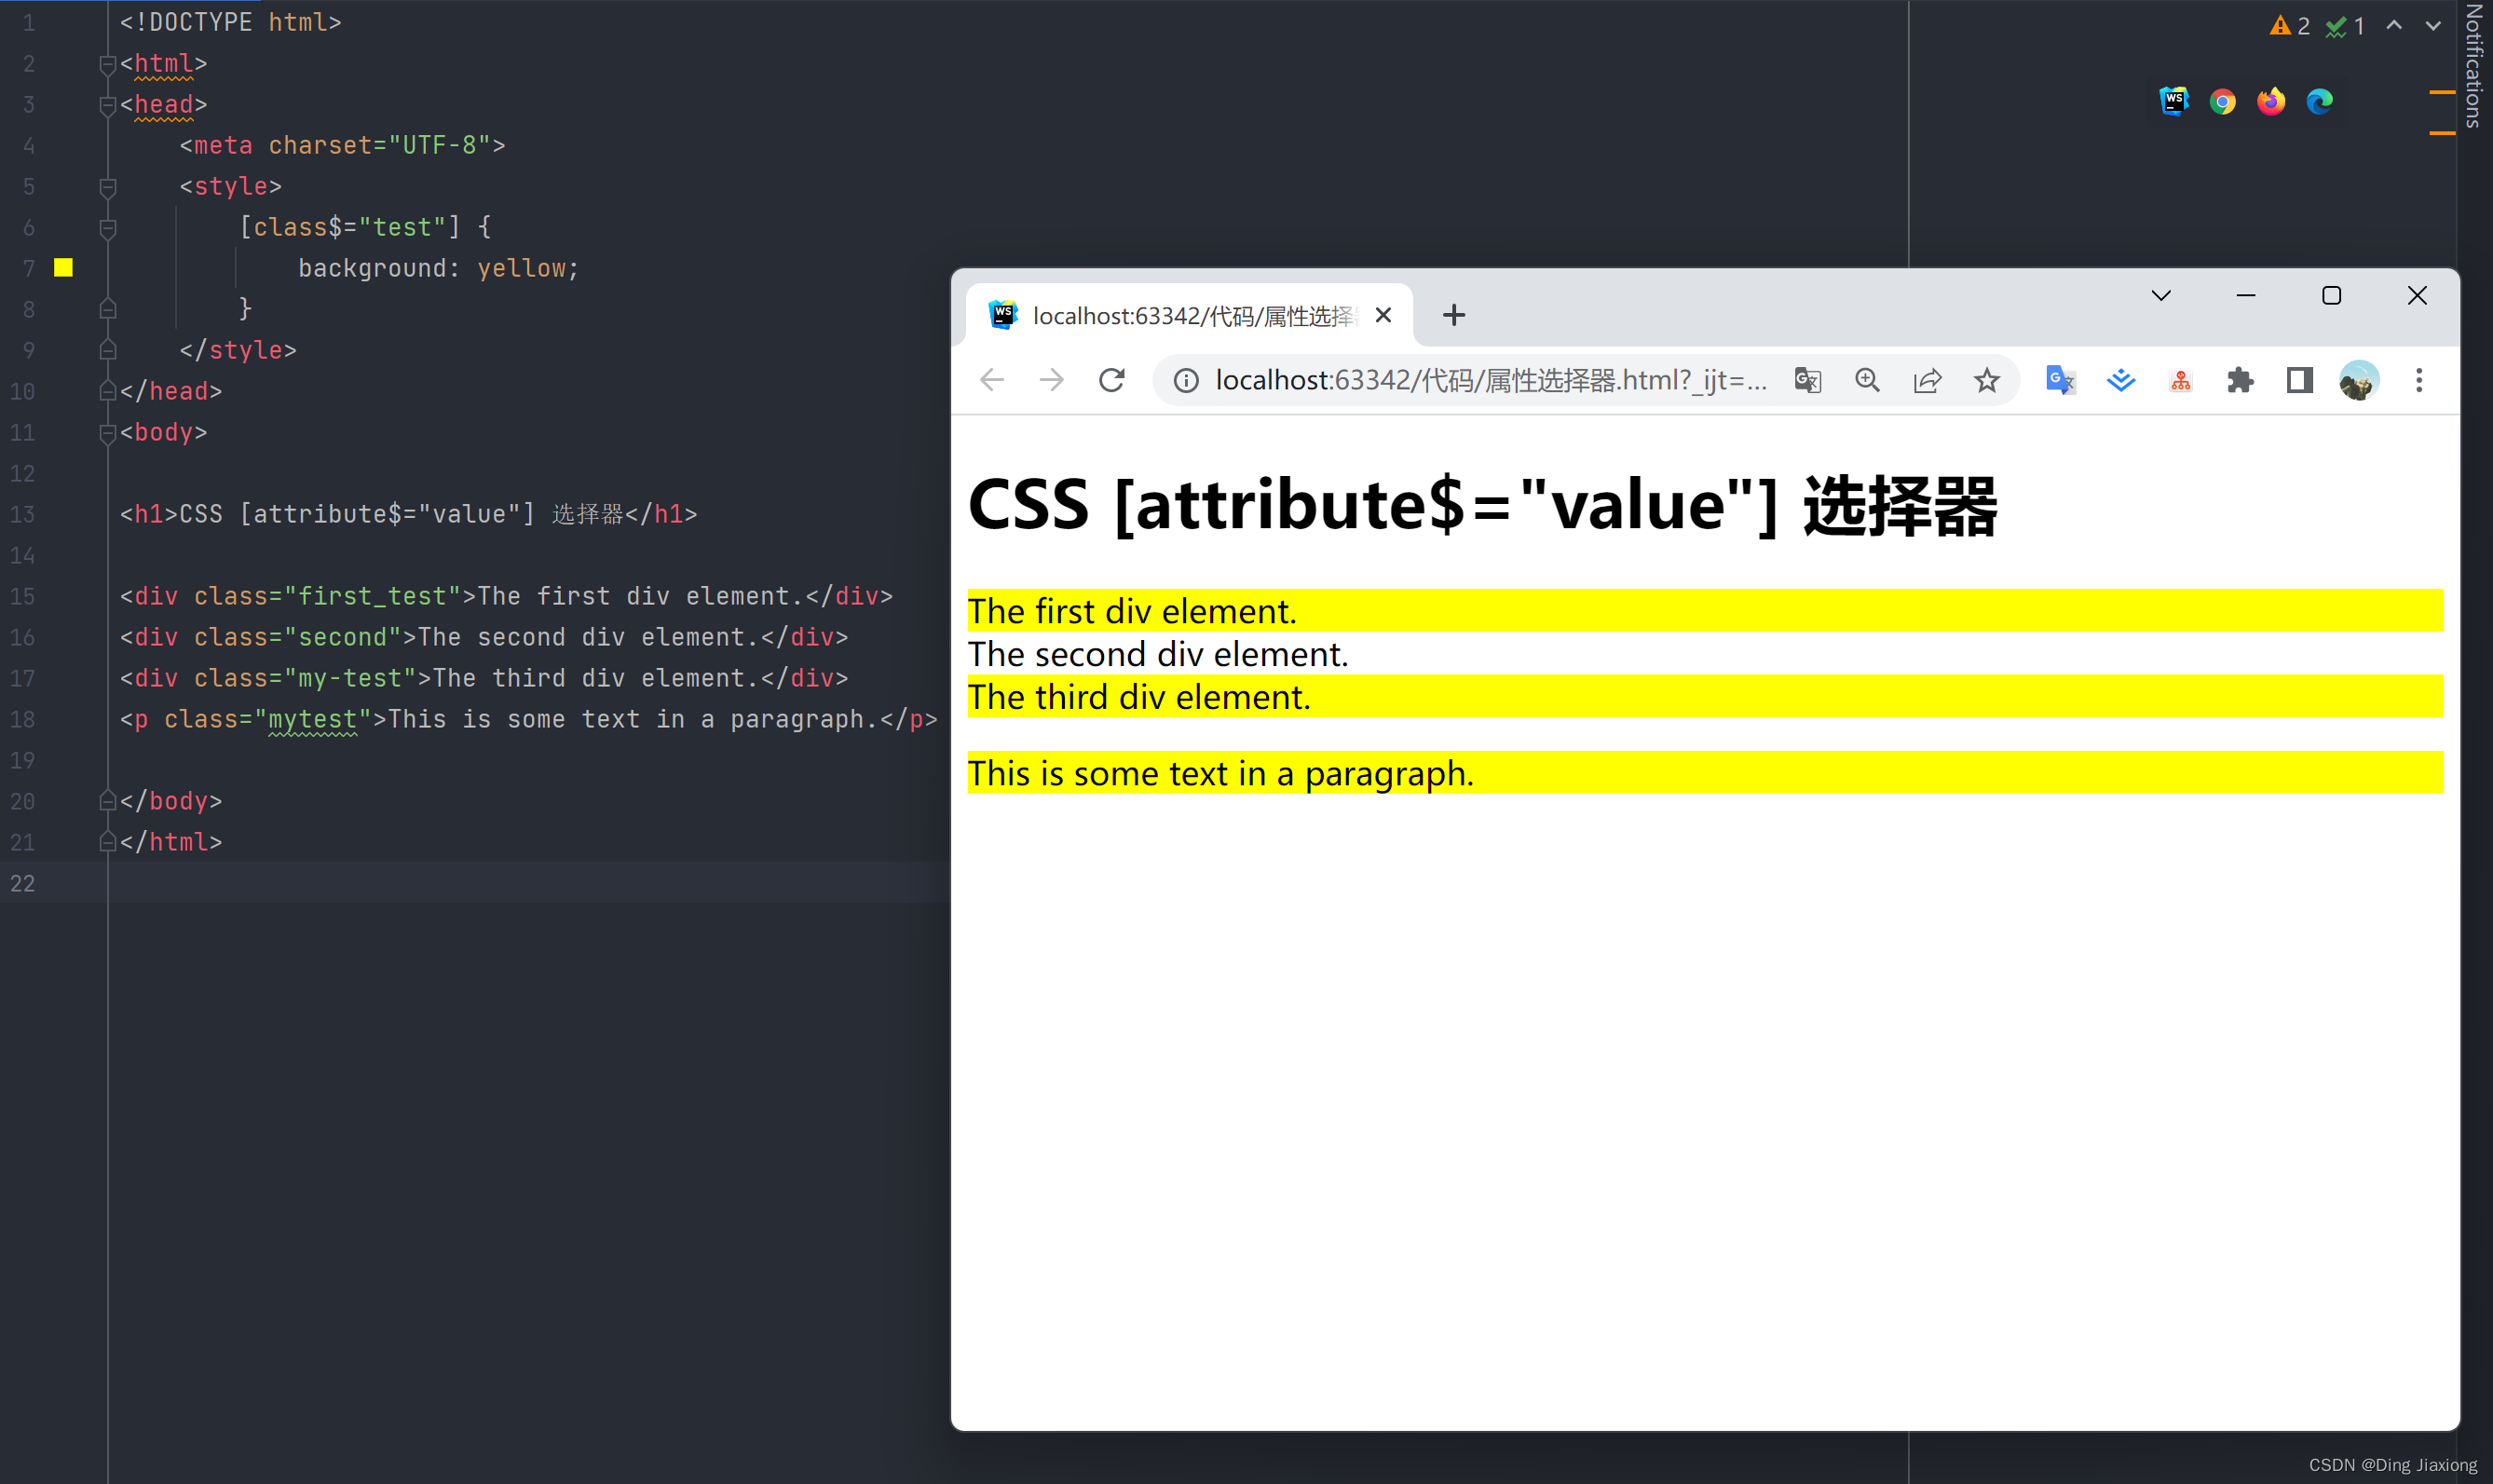
Task: Close the localhost browser tab
Action: [1384, 316]
